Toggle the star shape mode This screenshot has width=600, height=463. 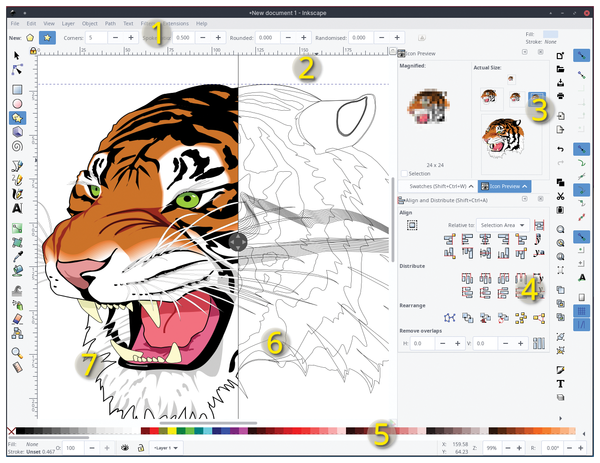click(x=47, y=38)
